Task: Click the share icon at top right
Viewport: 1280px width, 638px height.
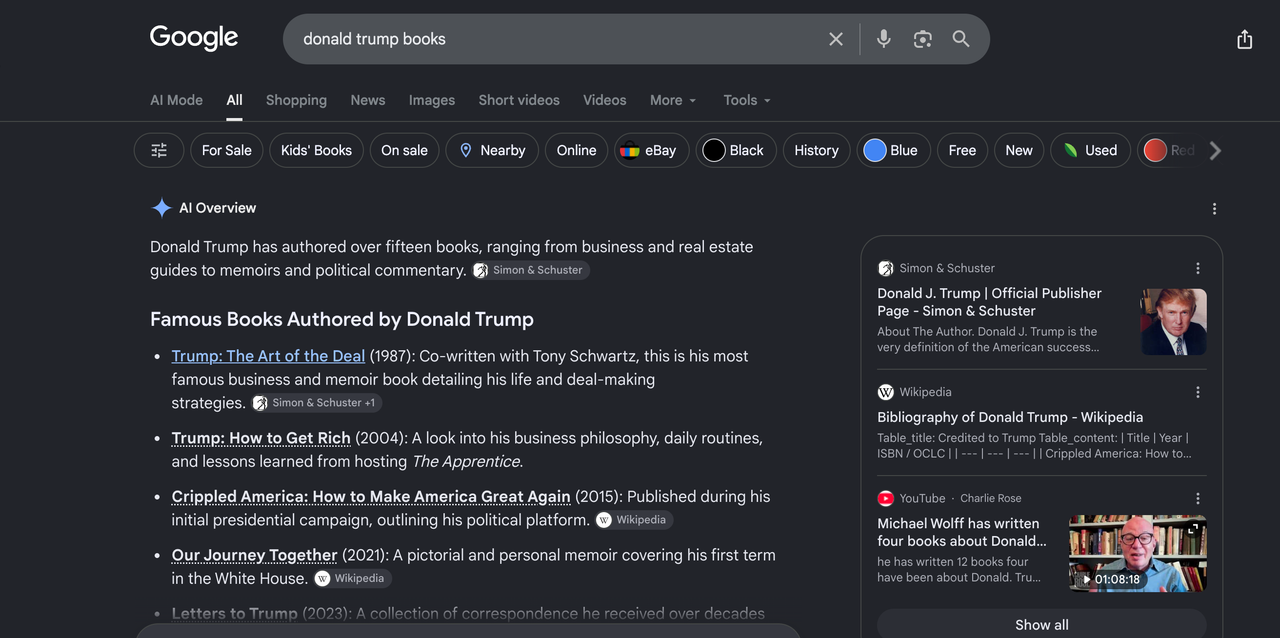Action: 1244,39
